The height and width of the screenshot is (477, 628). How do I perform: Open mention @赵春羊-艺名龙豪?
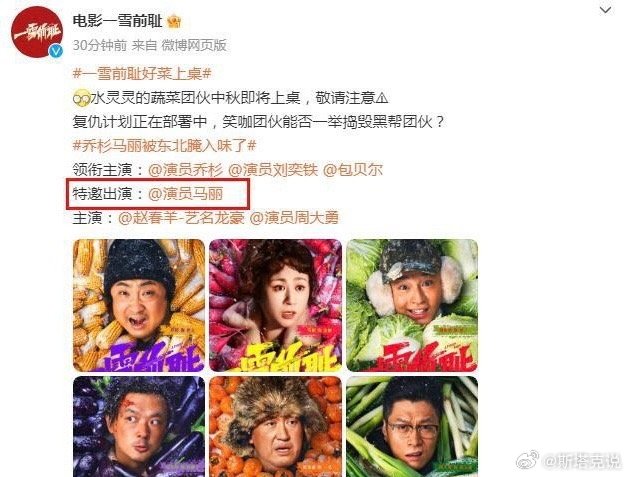click(x=181, y=218)
